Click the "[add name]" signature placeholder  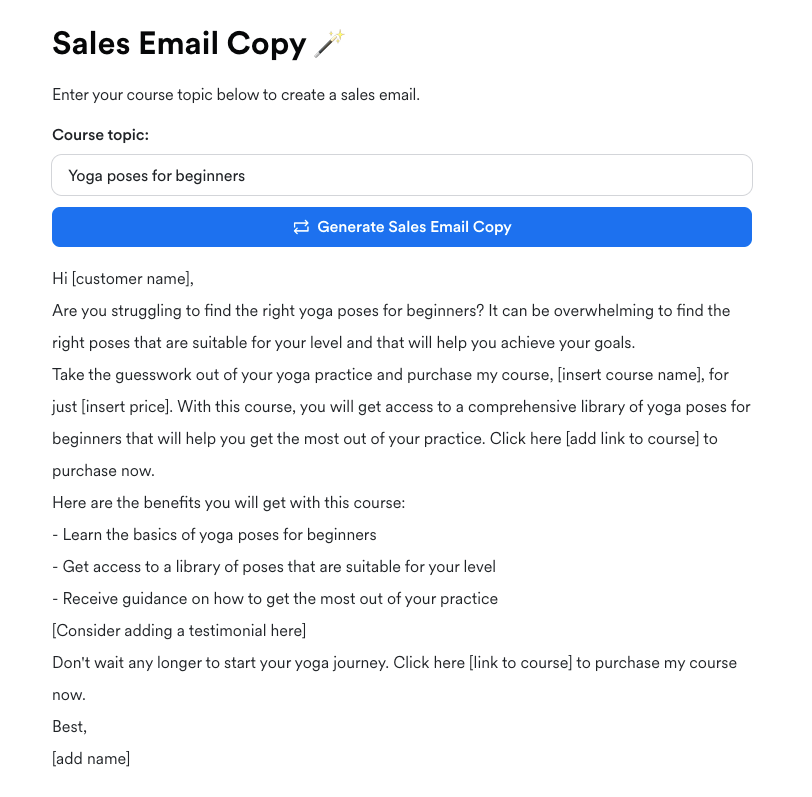click(x=91, y=759)
